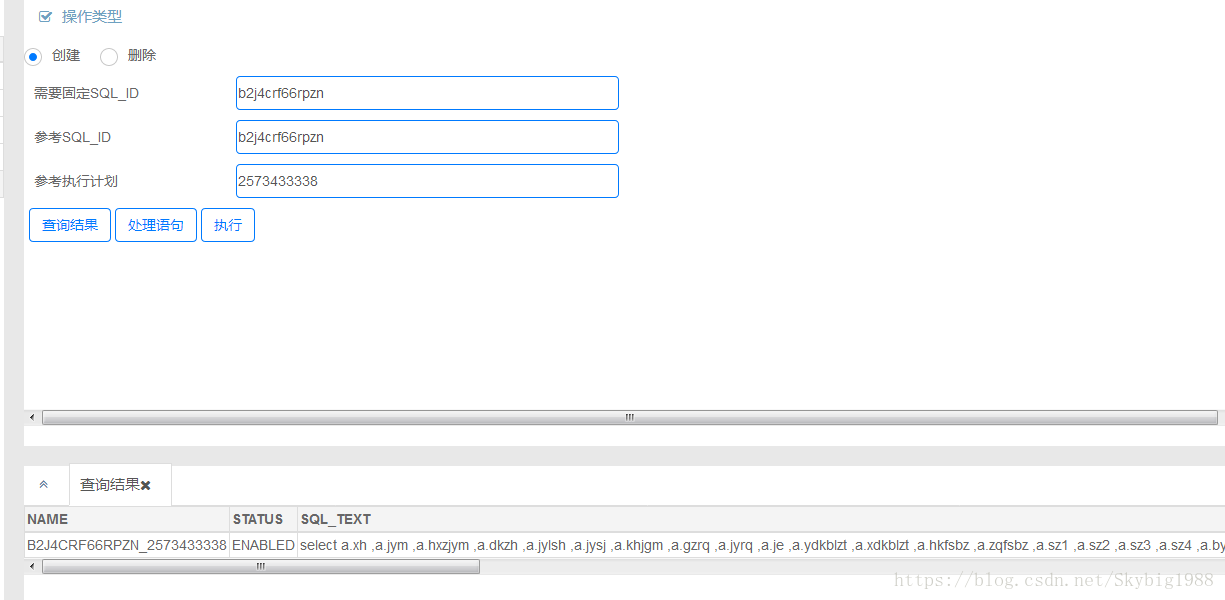This screenshot has height=600, width=1225.
Task: Select the ENABLED status cell
Action: [264, 545]
